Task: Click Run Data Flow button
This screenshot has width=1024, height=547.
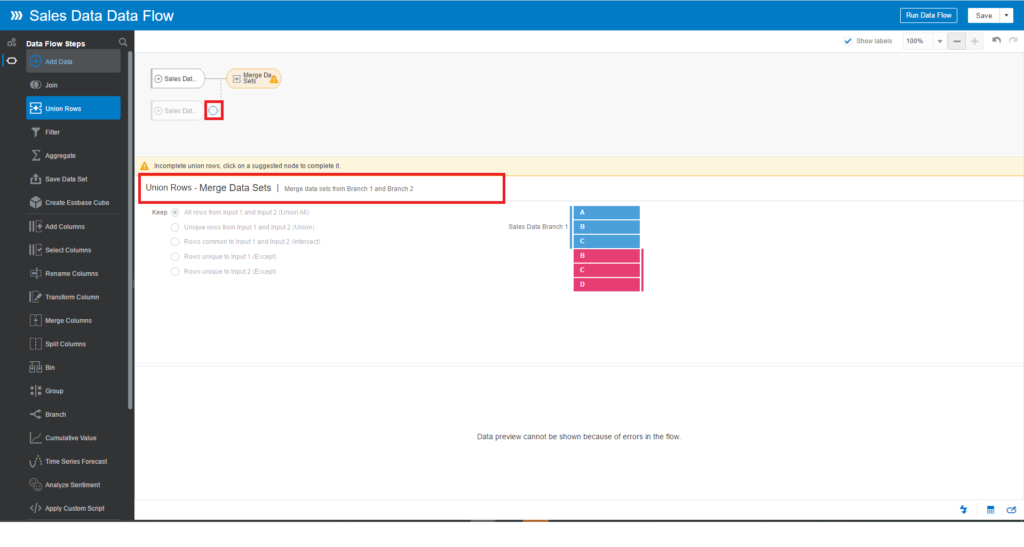Action: (x=929, y=16)
